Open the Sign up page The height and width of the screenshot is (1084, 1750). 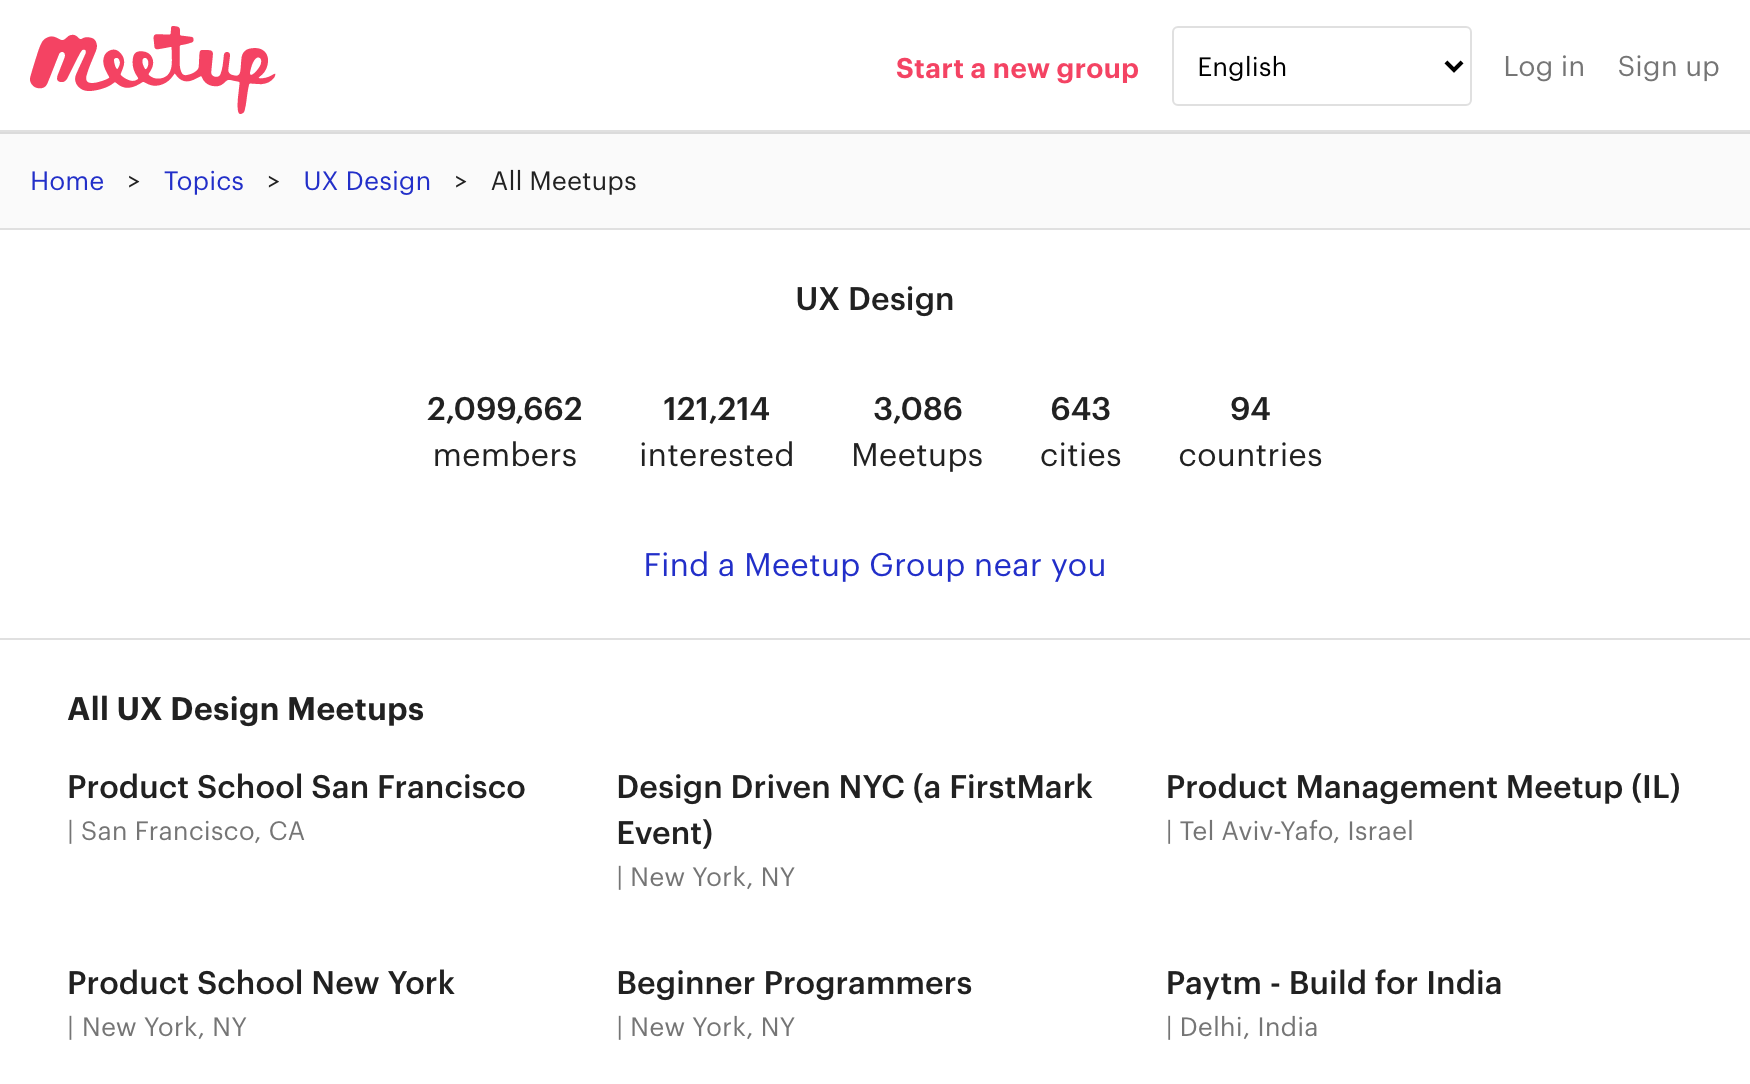coord(1667,67)
